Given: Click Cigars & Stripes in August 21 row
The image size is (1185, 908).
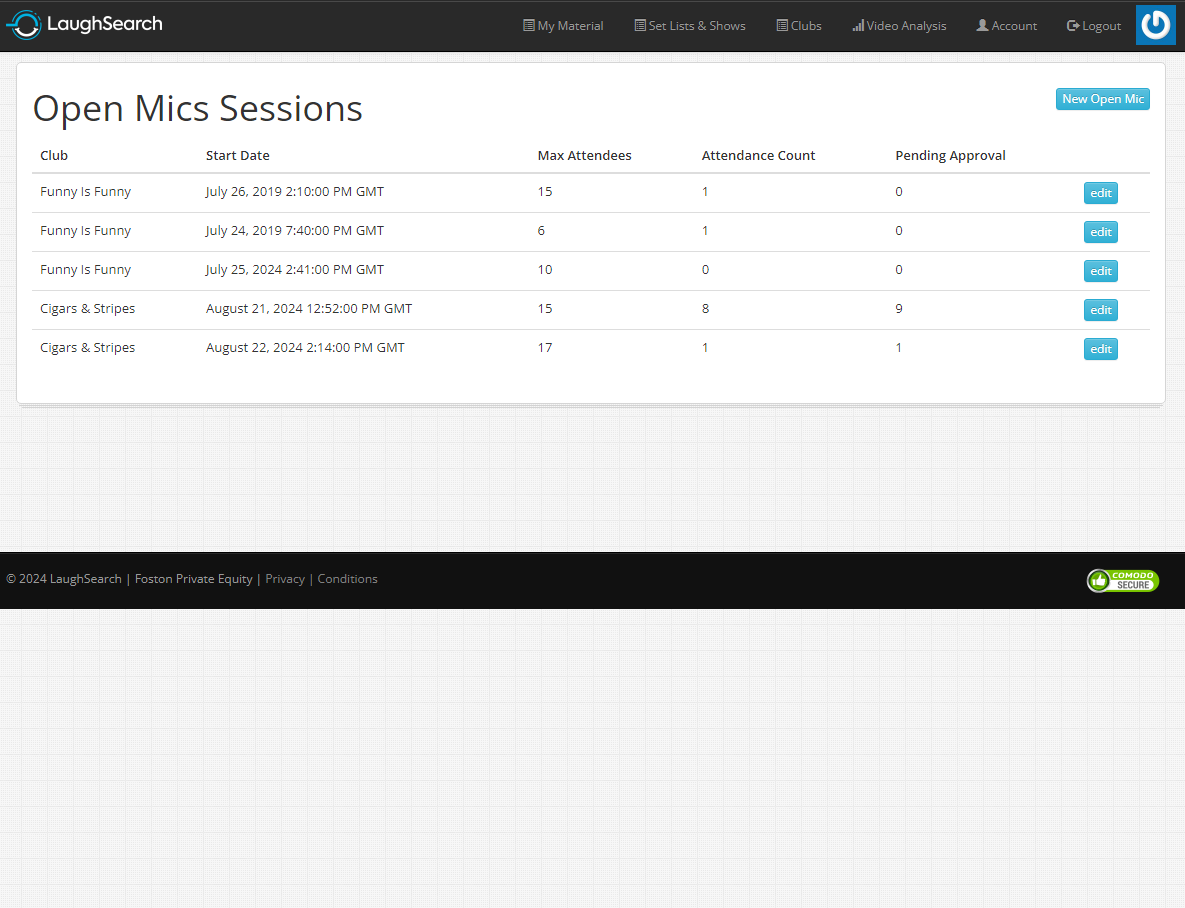Looking at the screenshot, I should (88, 308).
